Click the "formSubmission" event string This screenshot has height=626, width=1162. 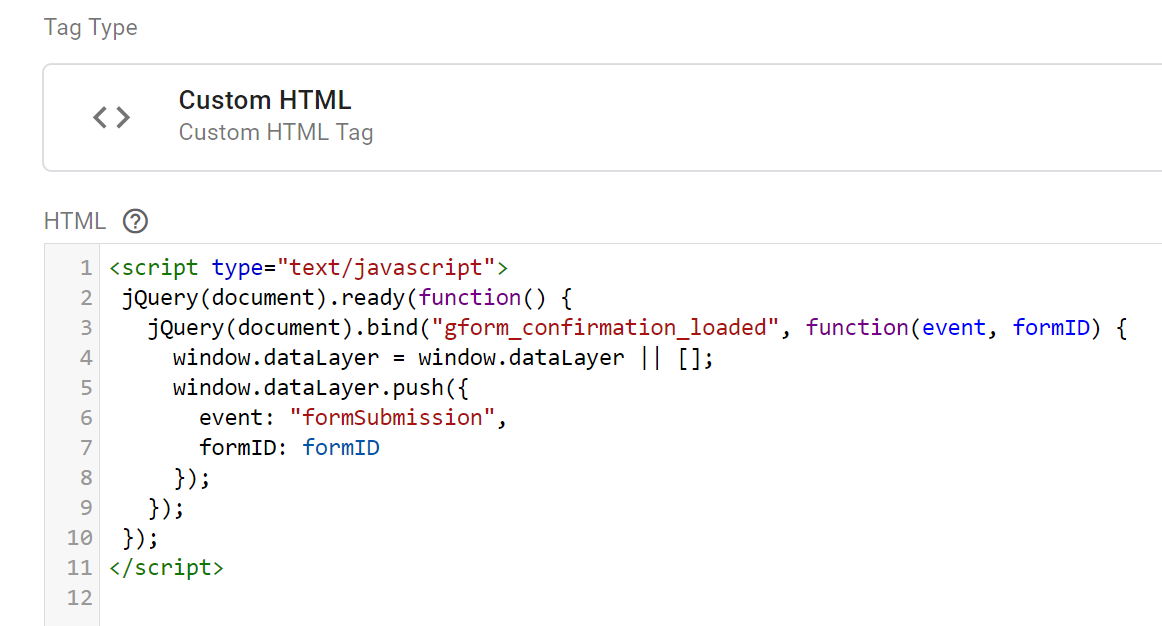point(392,418)
